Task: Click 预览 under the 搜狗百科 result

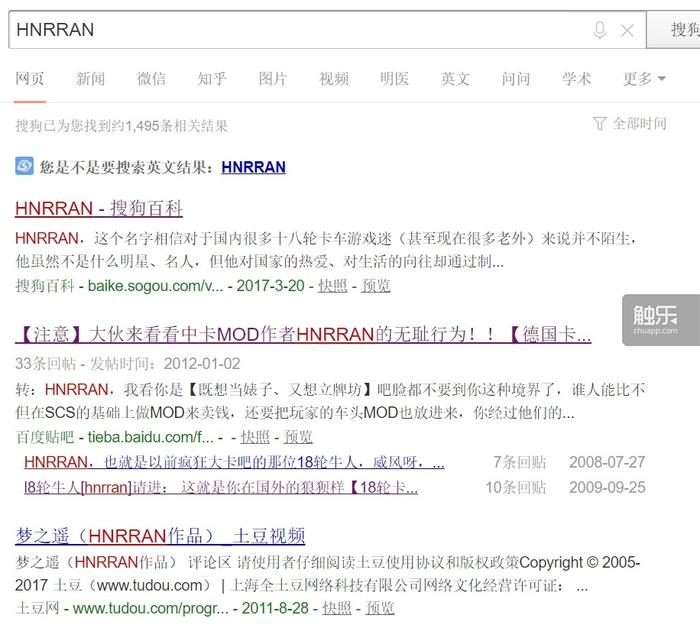Action: (x=375, y=286)
